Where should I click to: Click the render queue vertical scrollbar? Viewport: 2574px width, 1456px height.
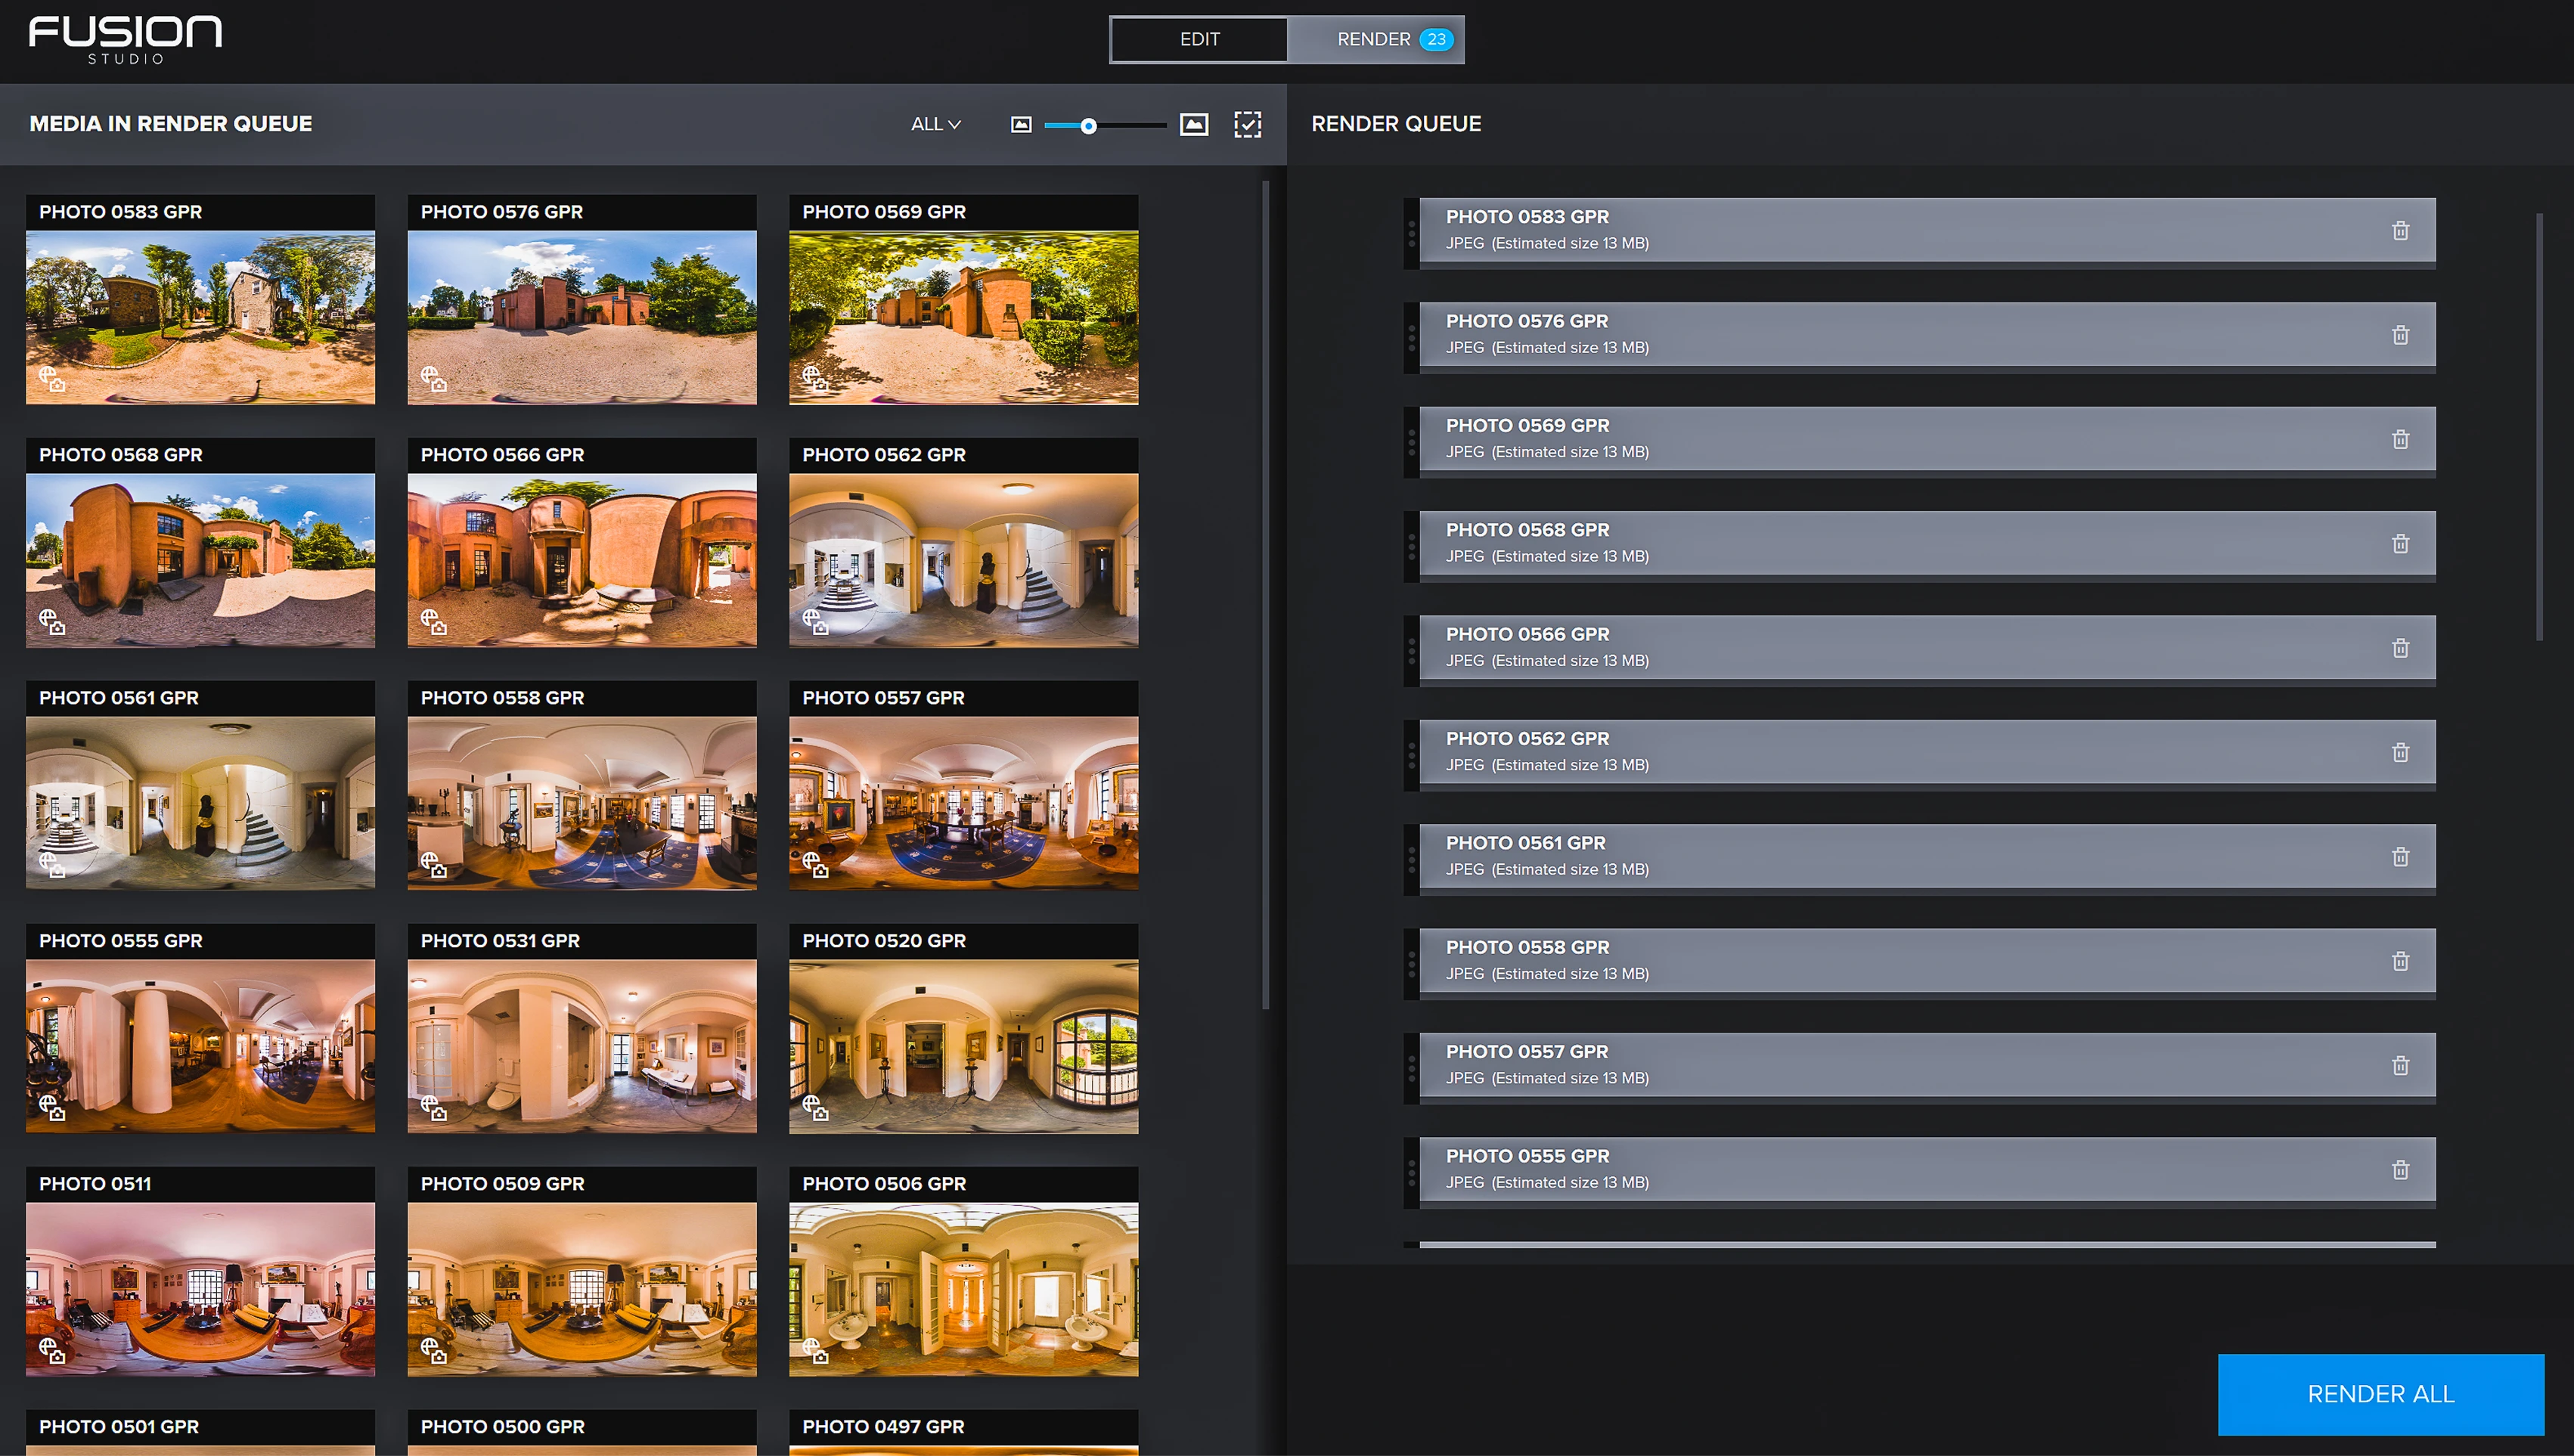point(2539,426)
